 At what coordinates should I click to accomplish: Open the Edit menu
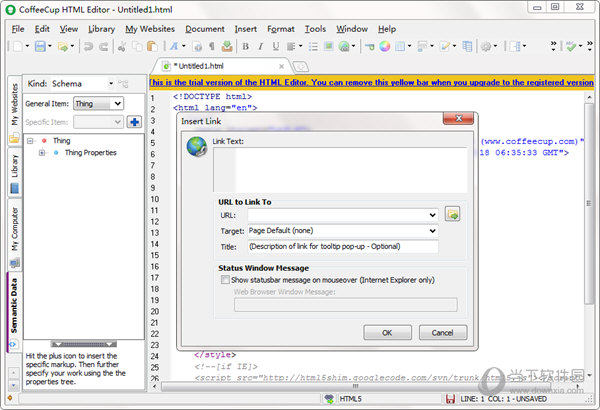click(x=42, y=29)
